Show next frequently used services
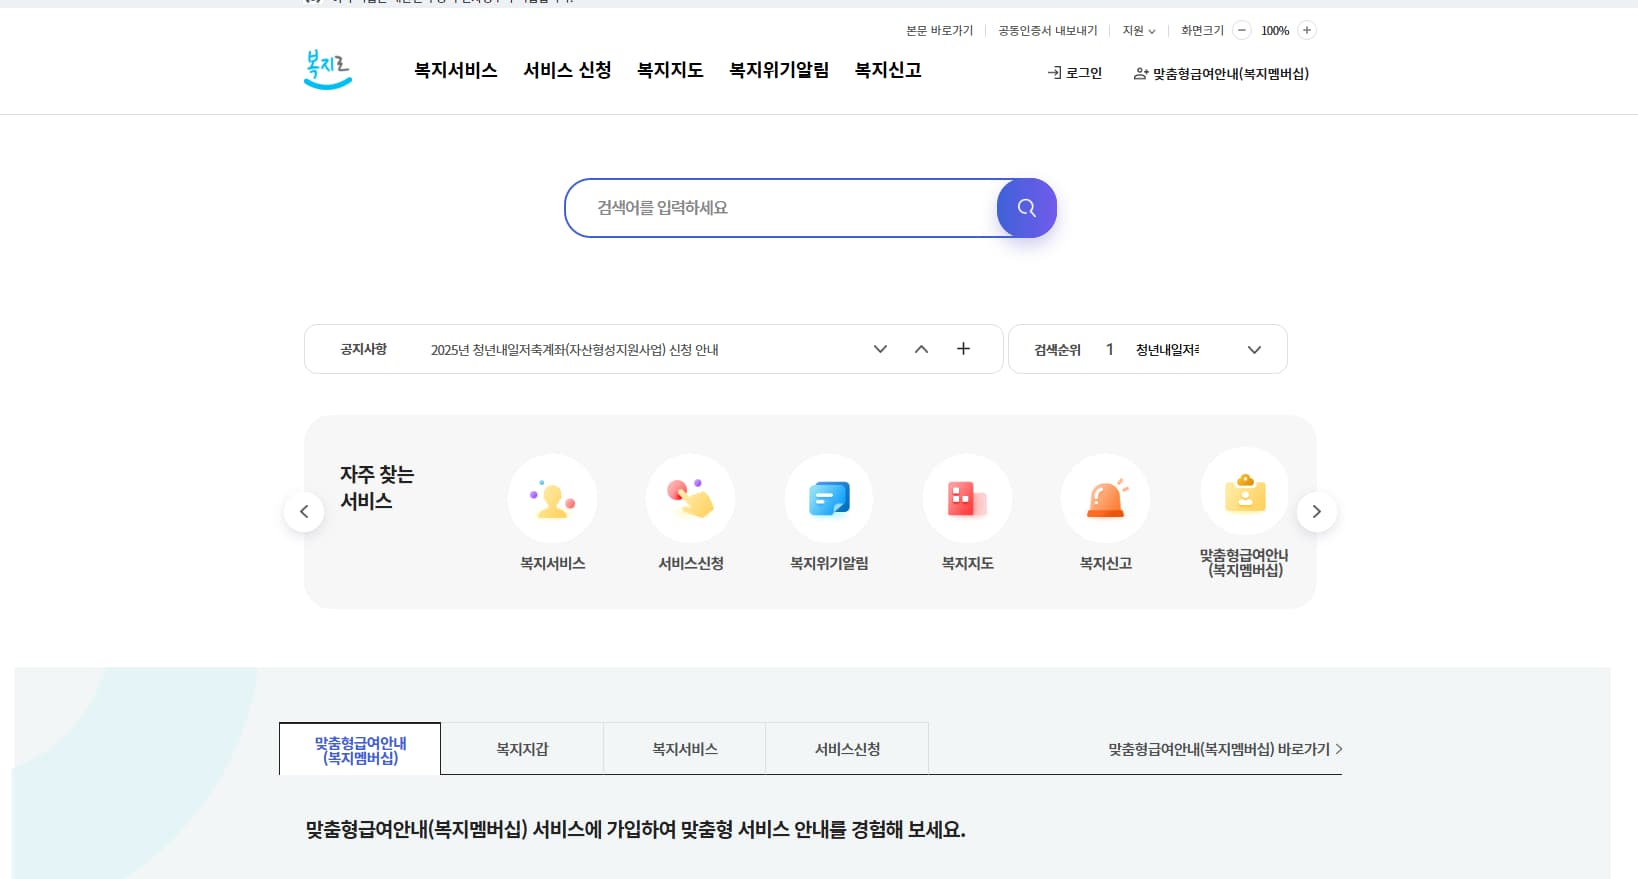The image size is (1638, 879). 1317,512
